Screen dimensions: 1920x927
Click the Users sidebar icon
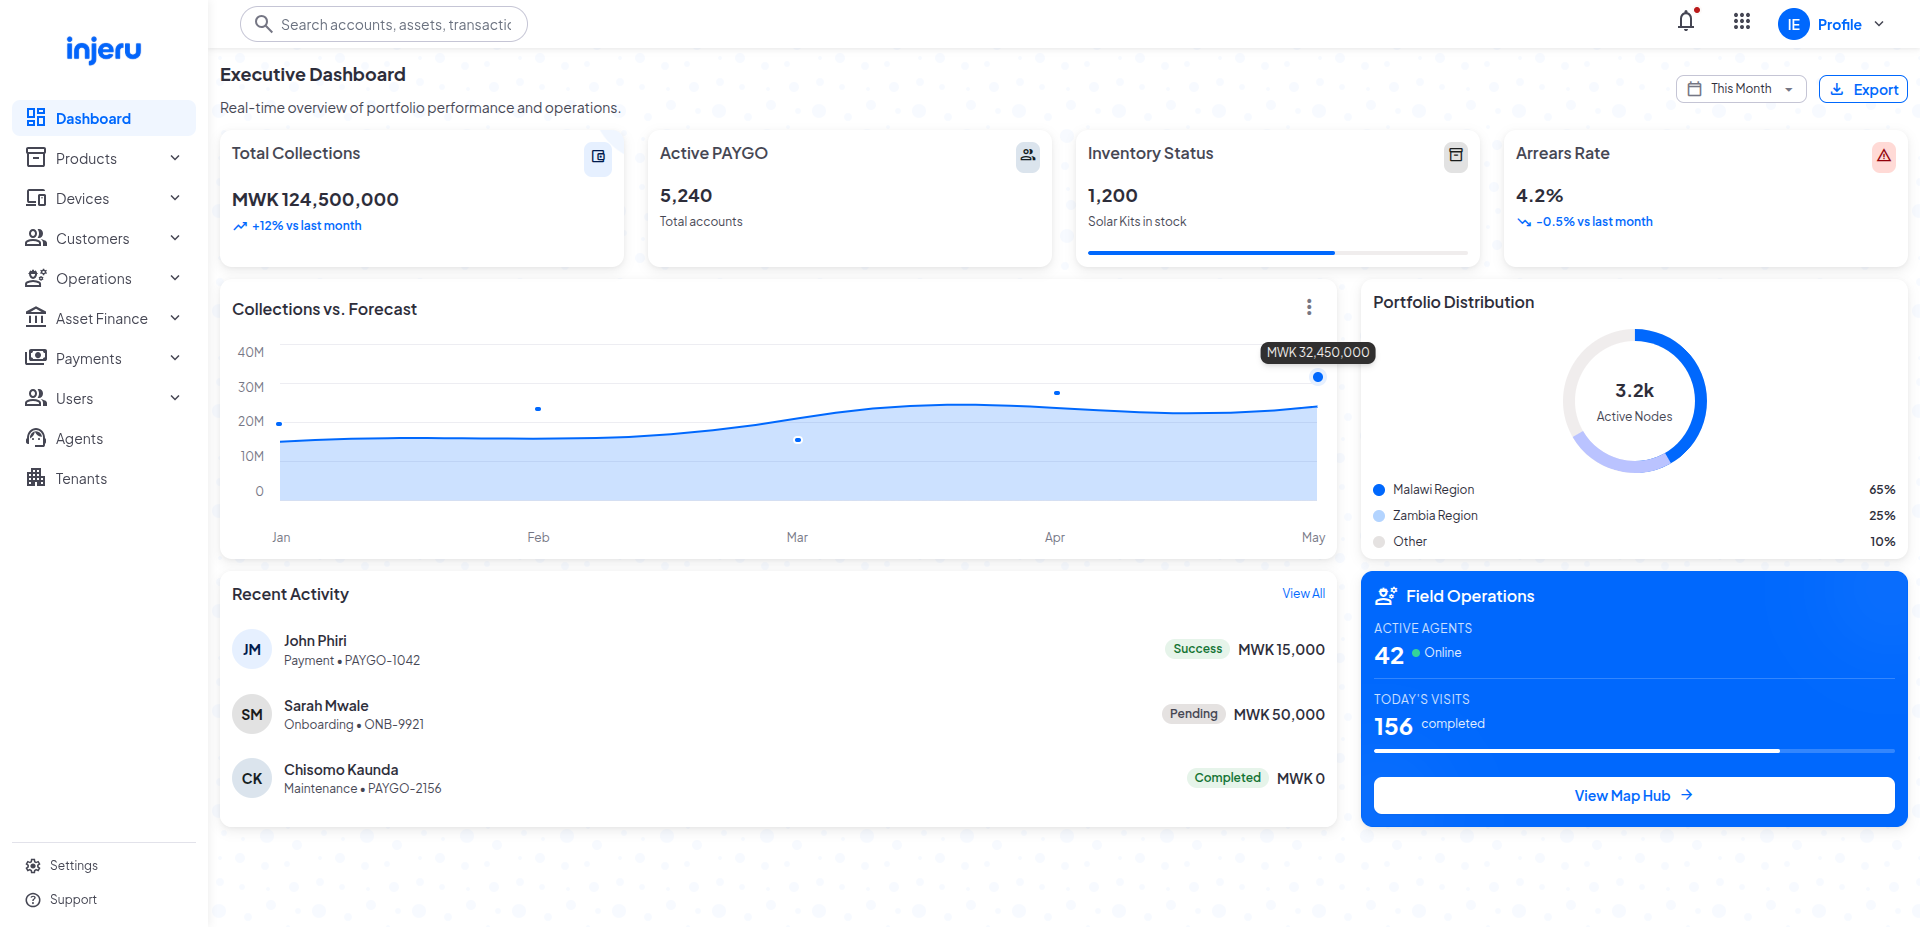coord(36,398)
